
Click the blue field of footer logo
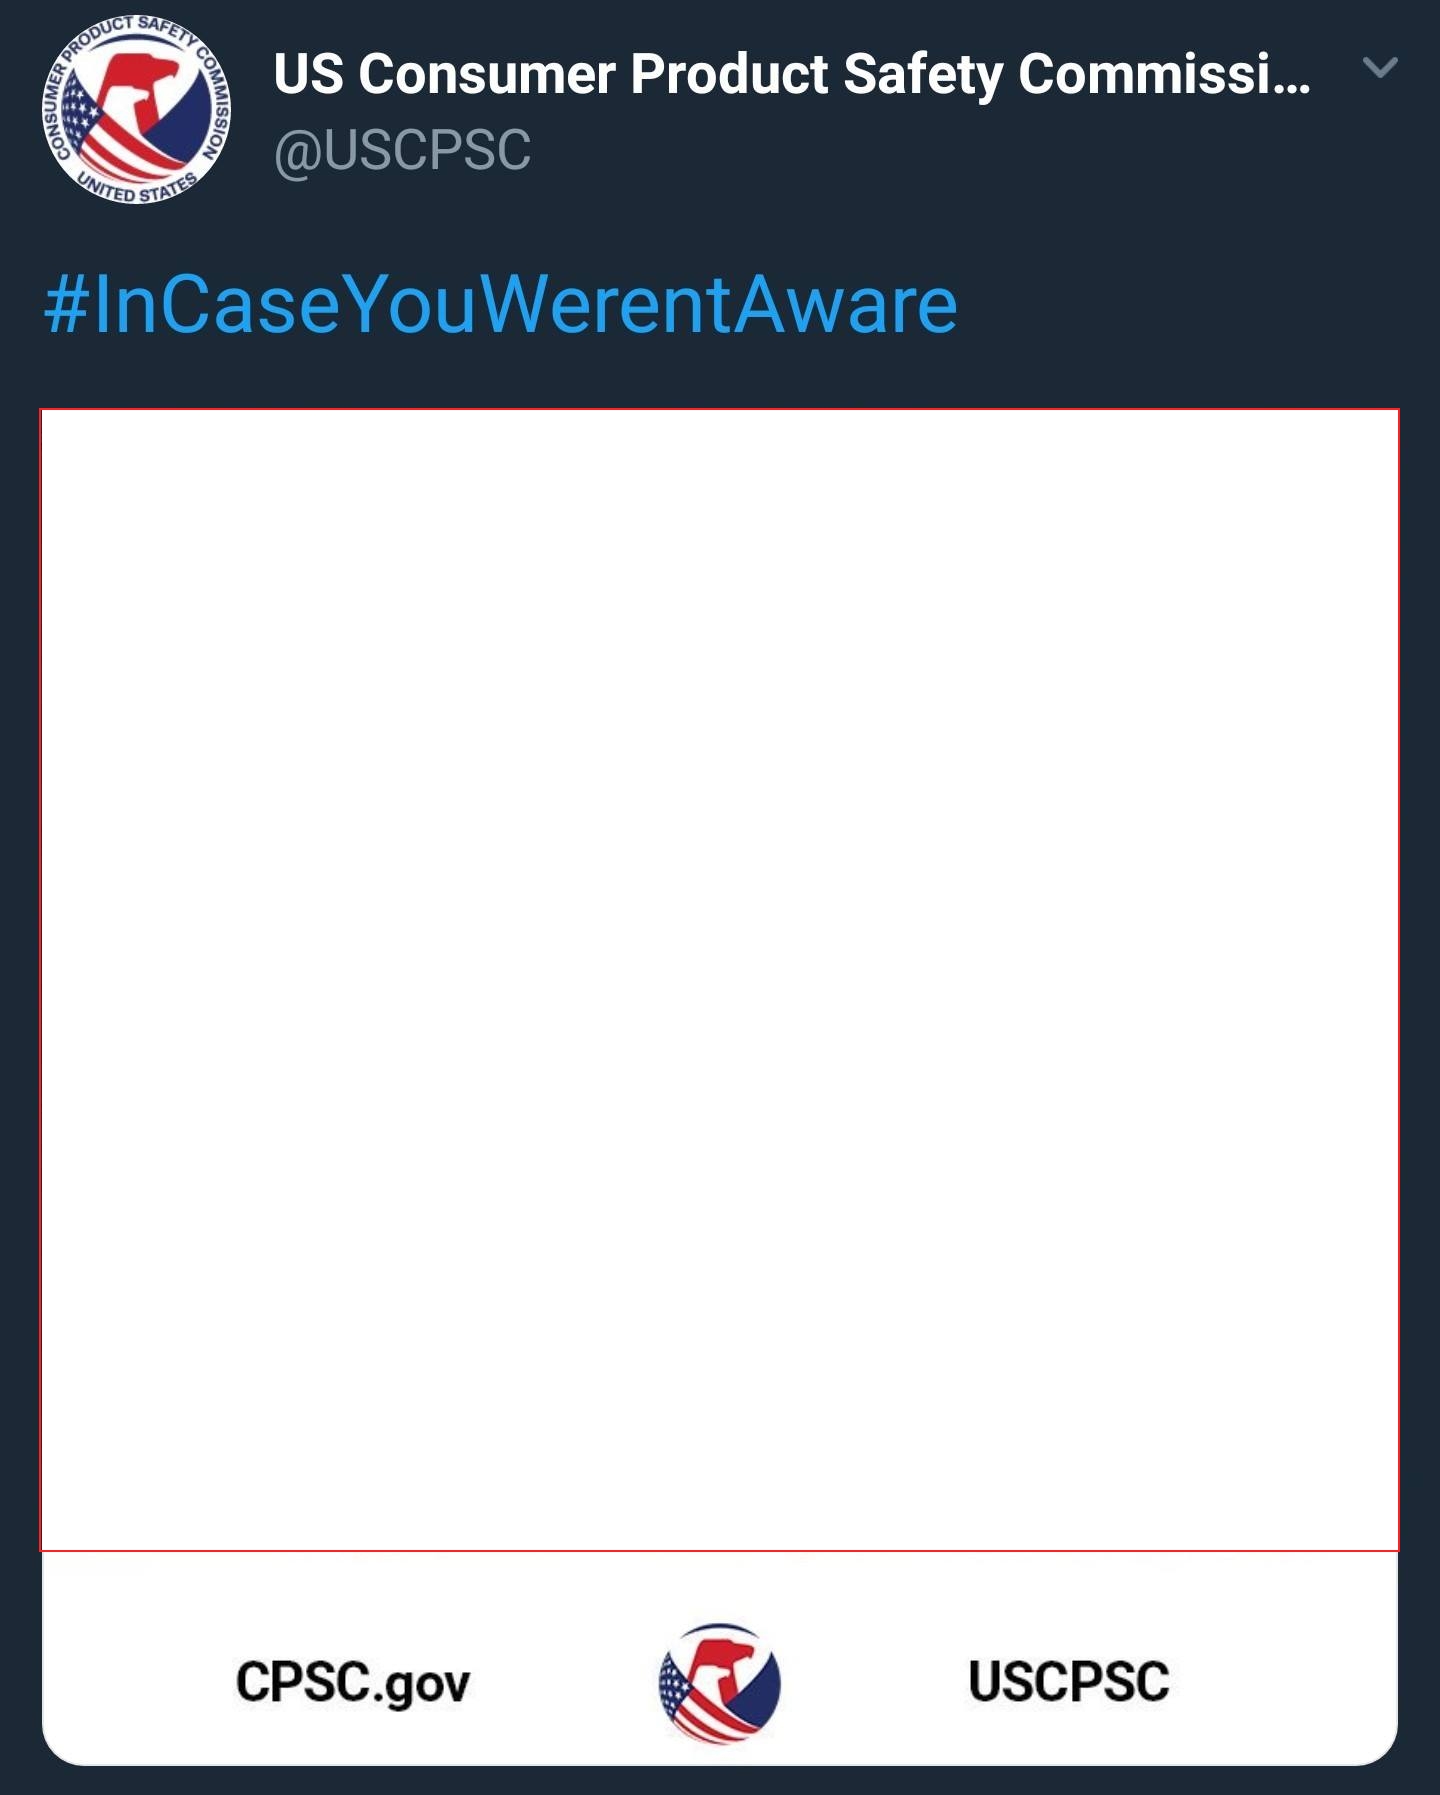point(755,1686)
